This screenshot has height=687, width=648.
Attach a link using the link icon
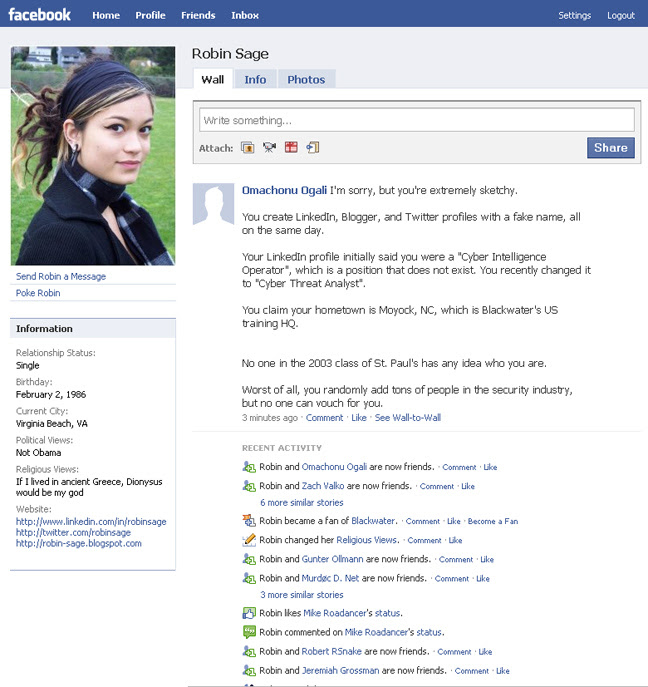pyautogui.click(x=313, y=148)
